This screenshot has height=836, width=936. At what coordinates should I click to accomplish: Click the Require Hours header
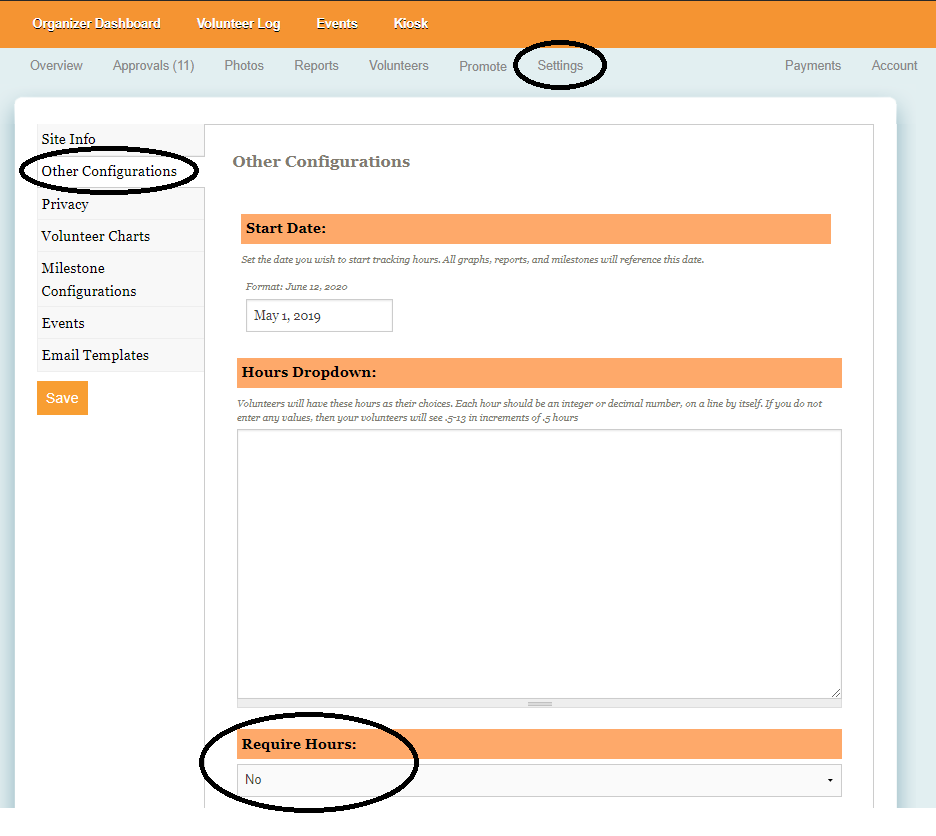click(539, 744)
